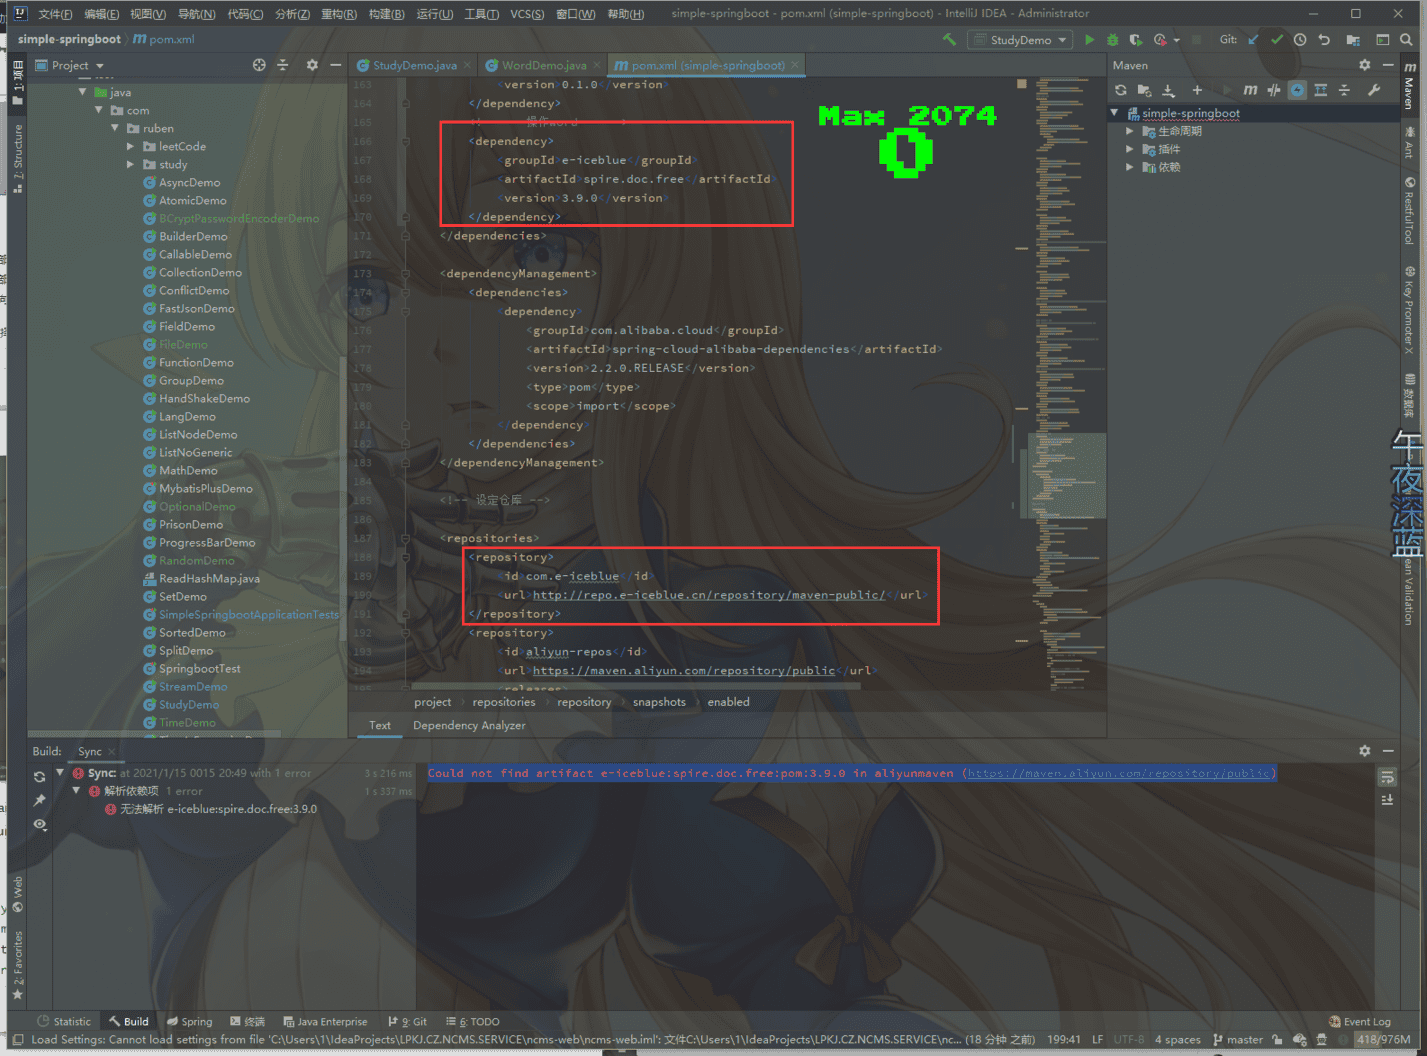Toggle Maven offline mode button
Image resolution: width=1427 pixels, height=1056 pixels.
(1273, 90)
